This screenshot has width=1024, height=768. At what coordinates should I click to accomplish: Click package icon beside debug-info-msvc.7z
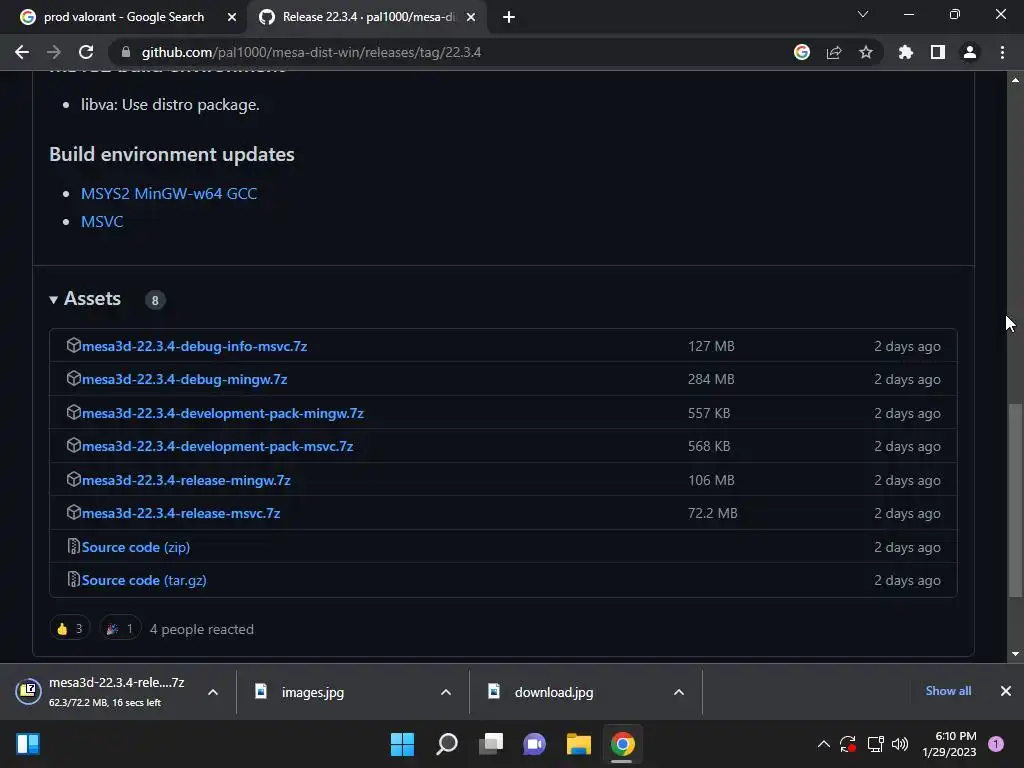click(73, 345)
